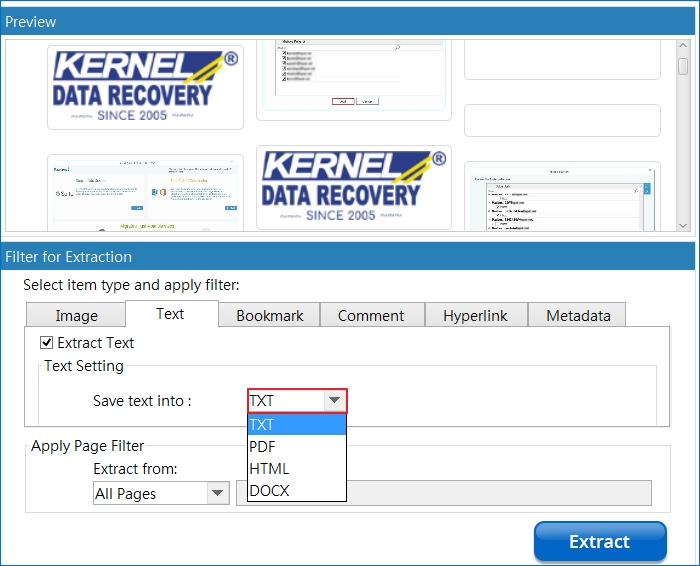Collapse the Save text into dropdown arrow
700x566 pixels.
pos(334,400)
